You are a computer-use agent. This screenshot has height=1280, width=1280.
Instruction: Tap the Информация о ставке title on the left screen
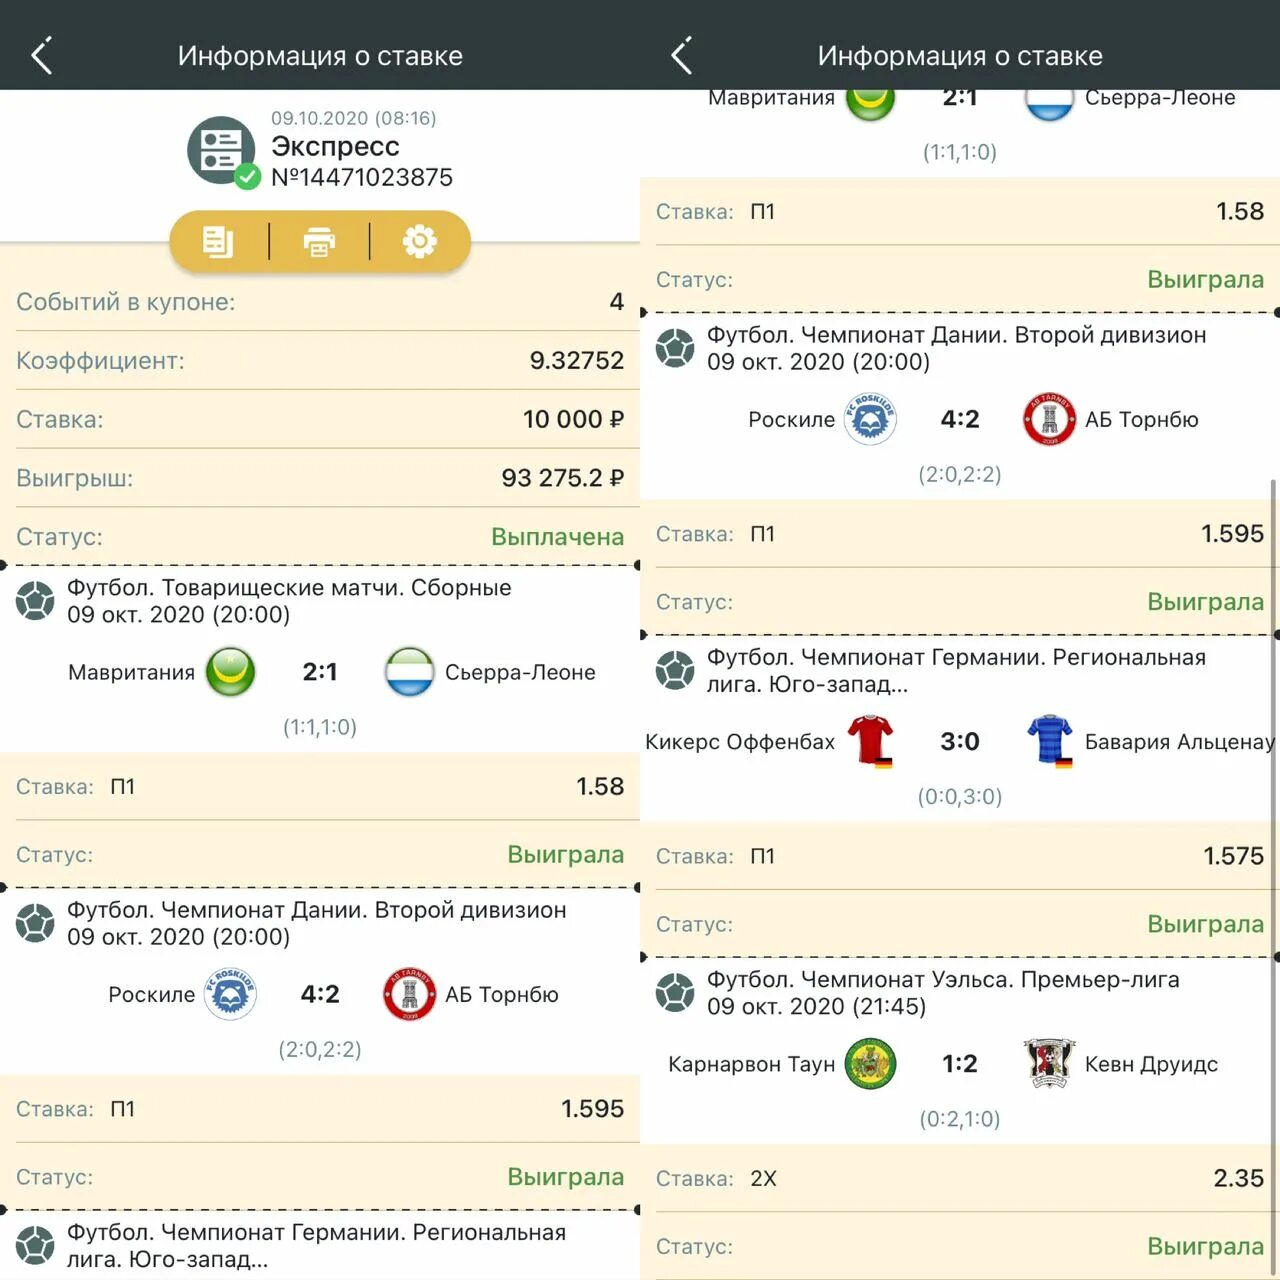pyautogui.click(x=320, y=56)
